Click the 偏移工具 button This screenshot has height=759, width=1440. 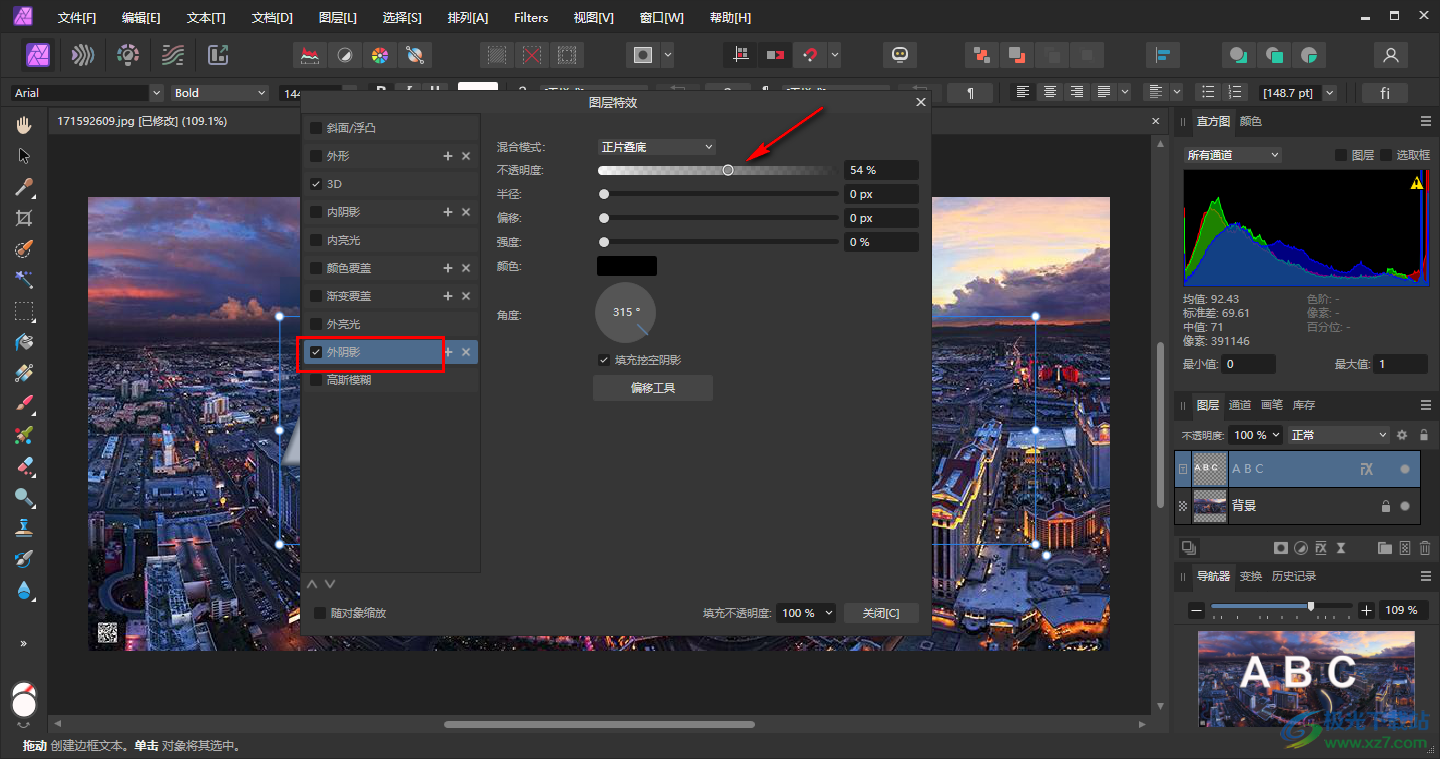(653, 388)
